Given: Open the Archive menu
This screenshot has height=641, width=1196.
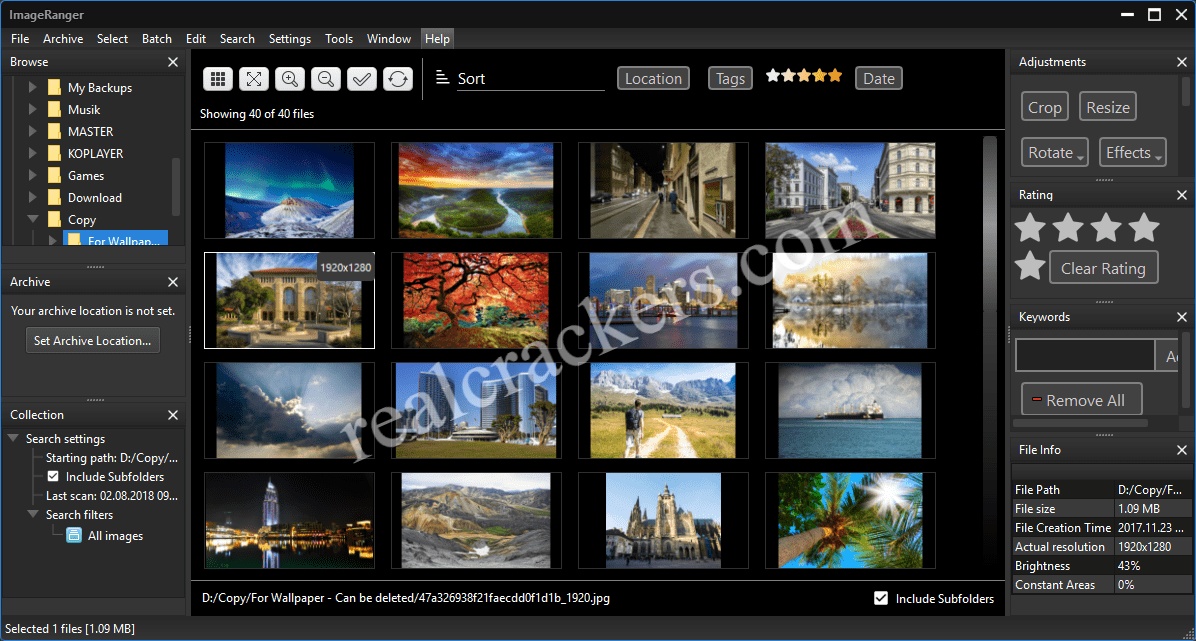Looking at the screenshot, I should click(63, 38).
